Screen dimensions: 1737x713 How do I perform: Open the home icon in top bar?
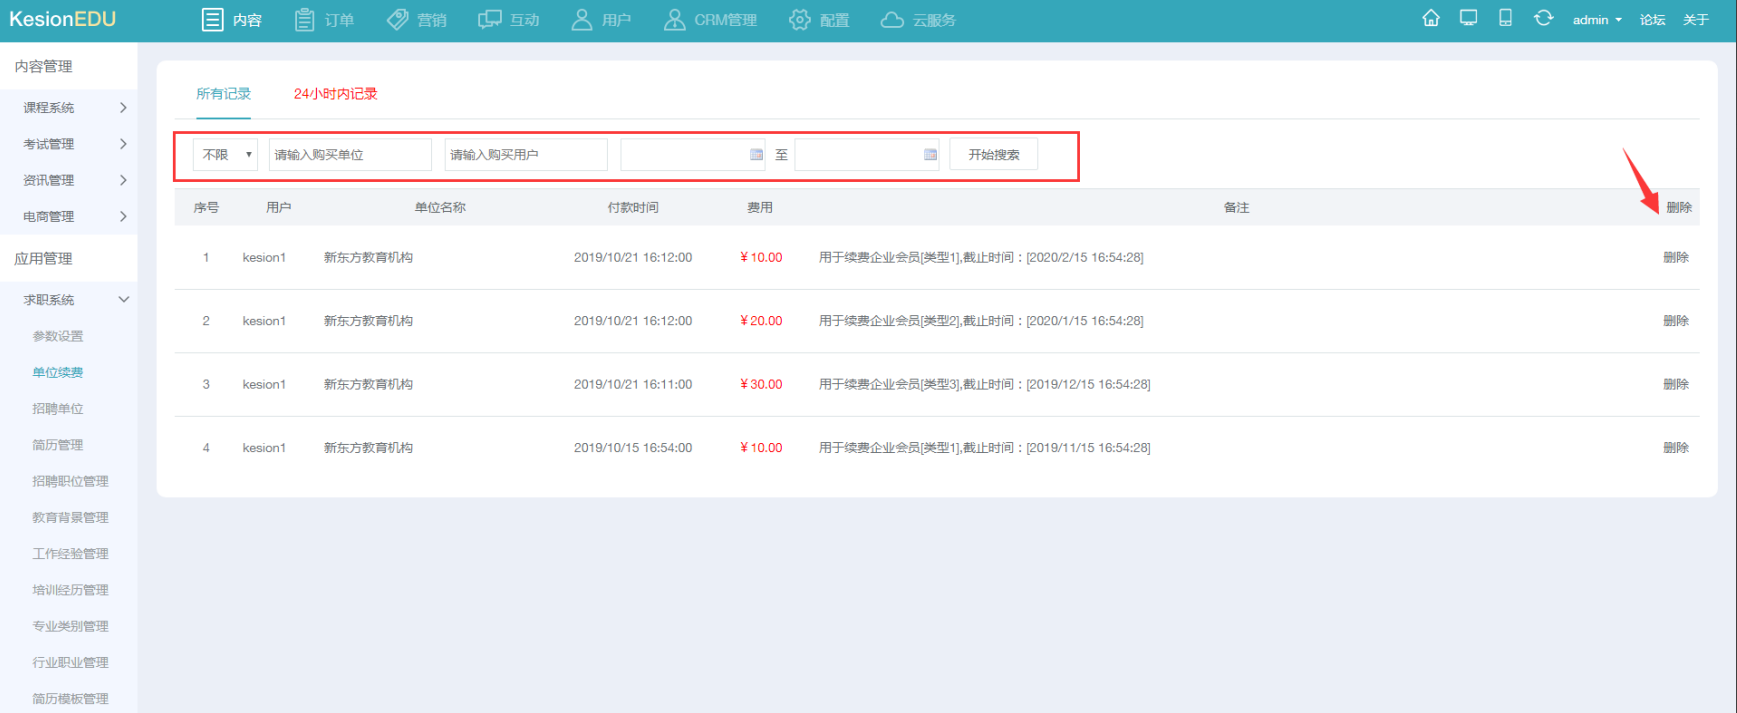click(1431, 18)
